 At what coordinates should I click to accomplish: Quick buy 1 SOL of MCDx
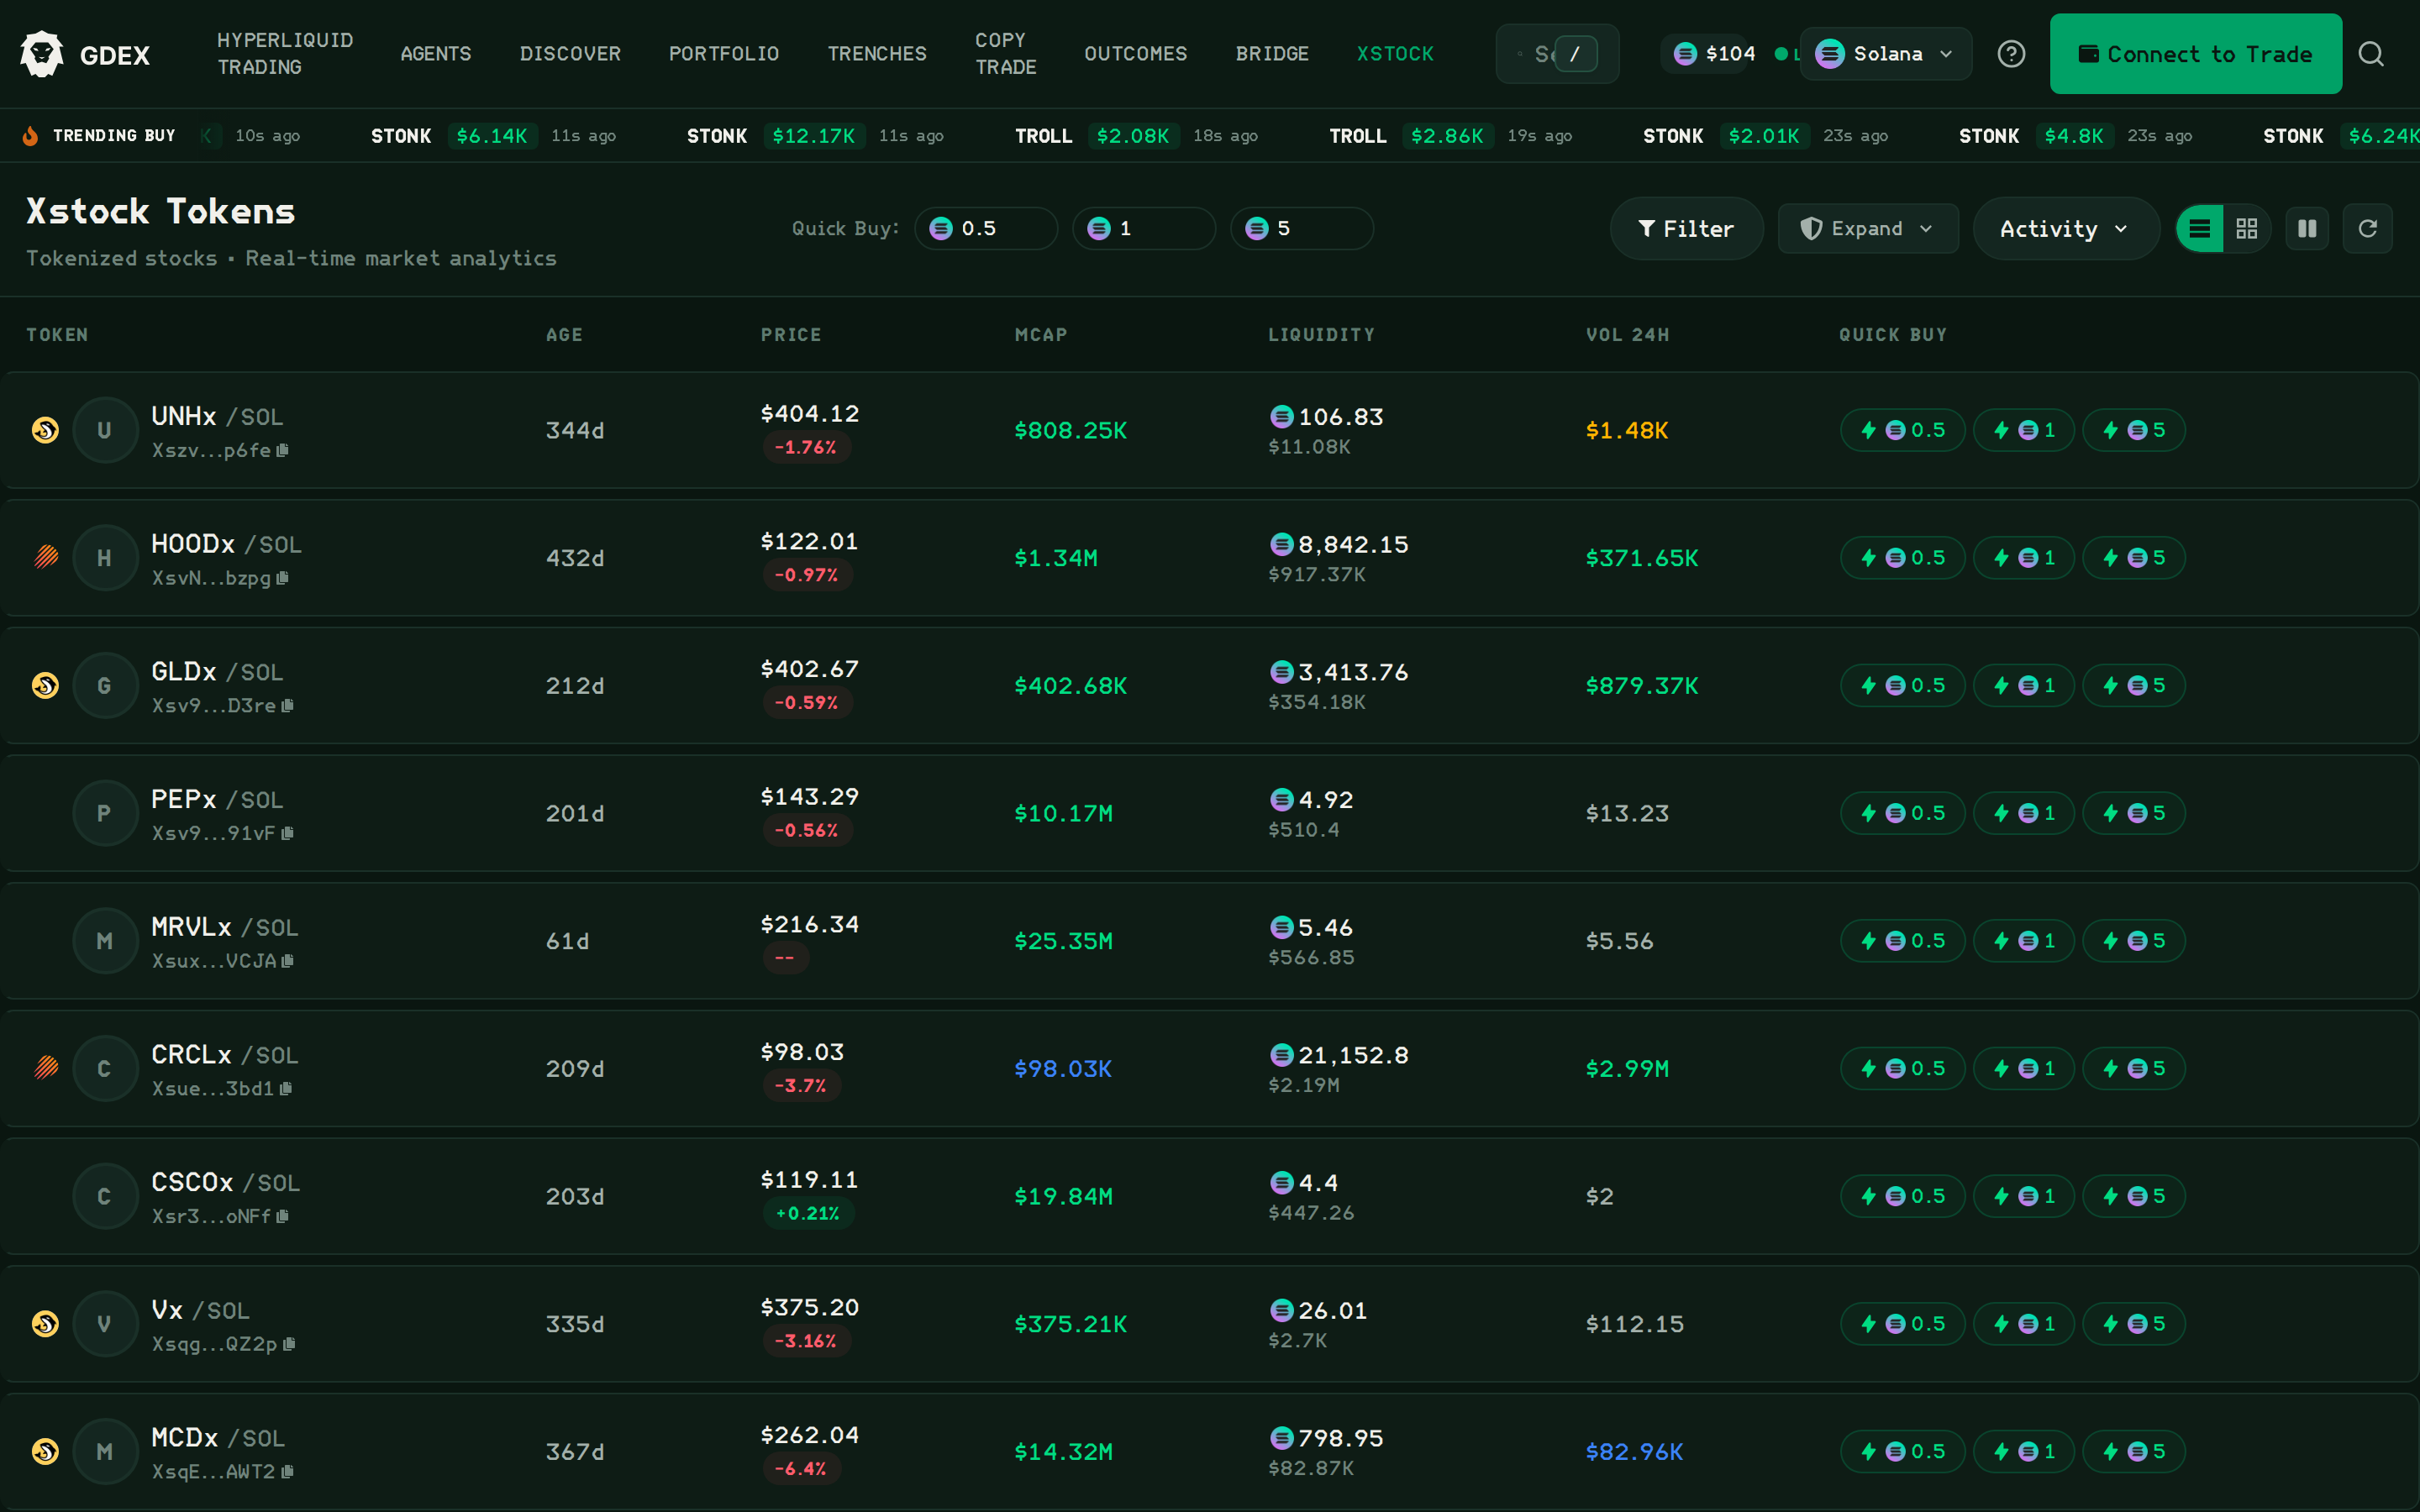coord(2023,1452)
